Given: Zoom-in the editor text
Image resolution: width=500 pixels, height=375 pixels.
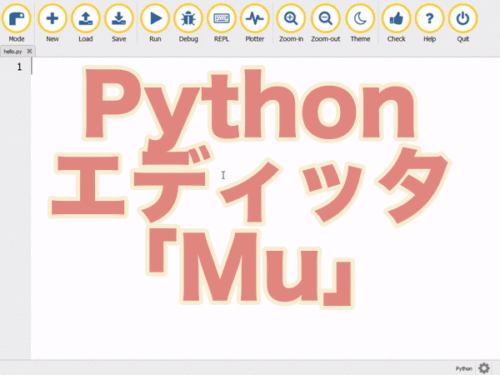Looking at the screenshot, I should click(291, 23).
